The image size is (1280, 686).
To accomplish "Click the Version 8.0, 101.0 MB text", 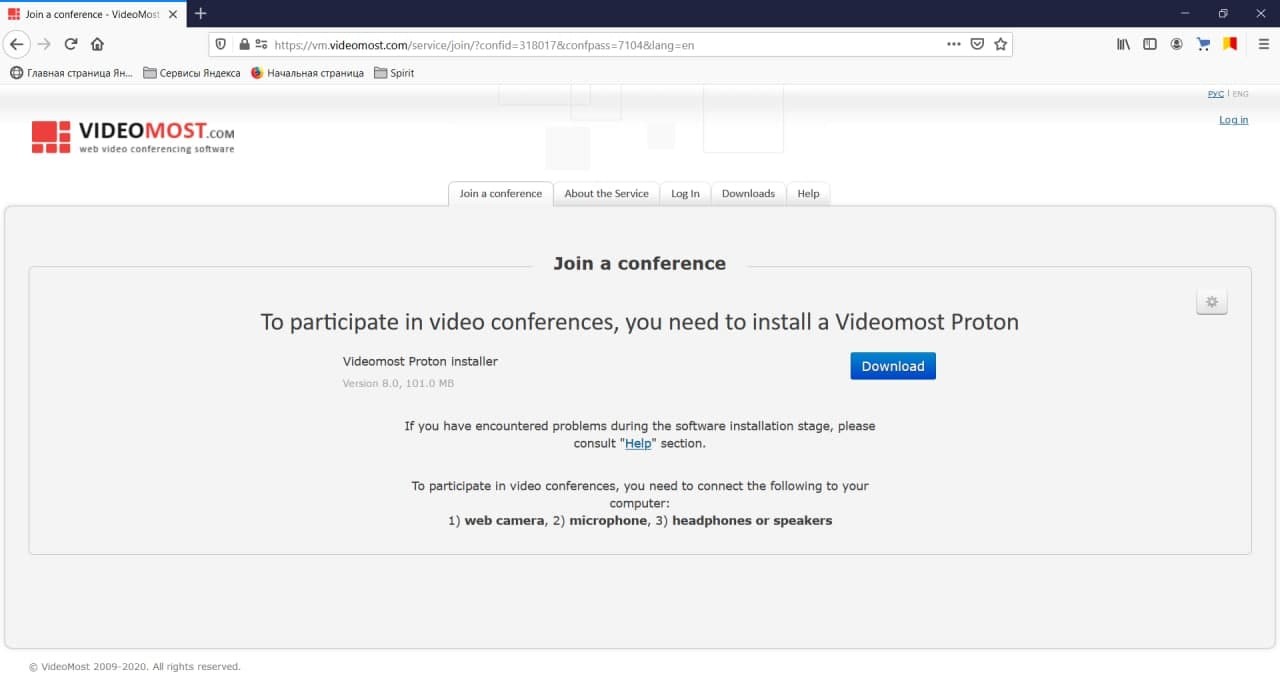I will (x=398, y=384).
